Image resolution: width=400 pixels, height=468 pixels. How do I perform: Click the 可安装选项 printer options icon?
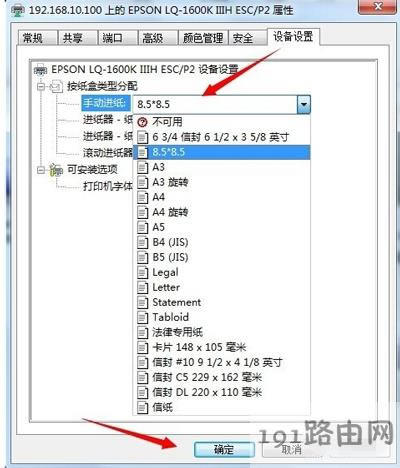pyautogui.click(x=56, y=170)
